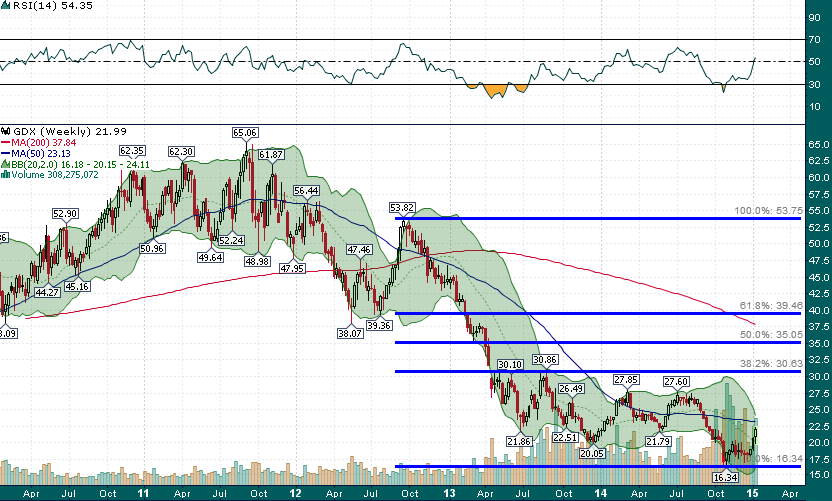Select the 50.0%: 35.05 Fibonacci label

(770, 335)
